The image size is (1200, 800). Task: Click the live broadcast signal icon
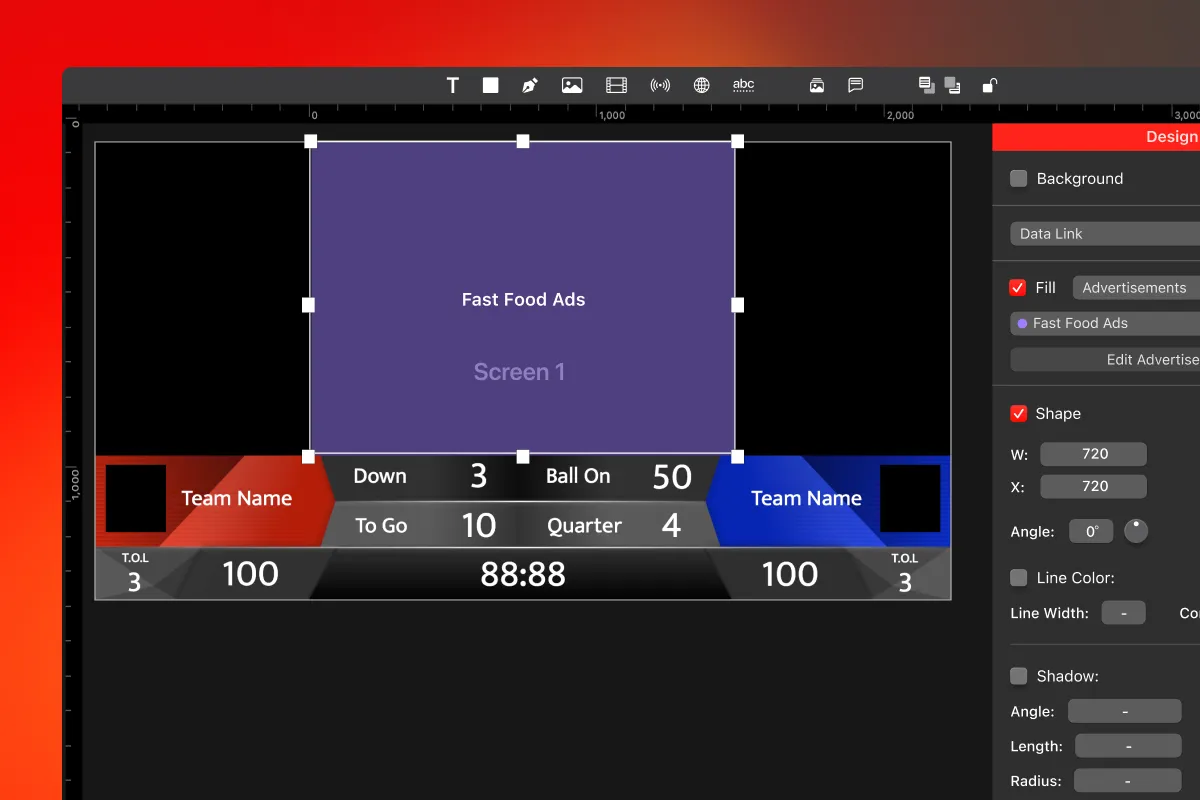pyautogui.click(x=660, y=86)
